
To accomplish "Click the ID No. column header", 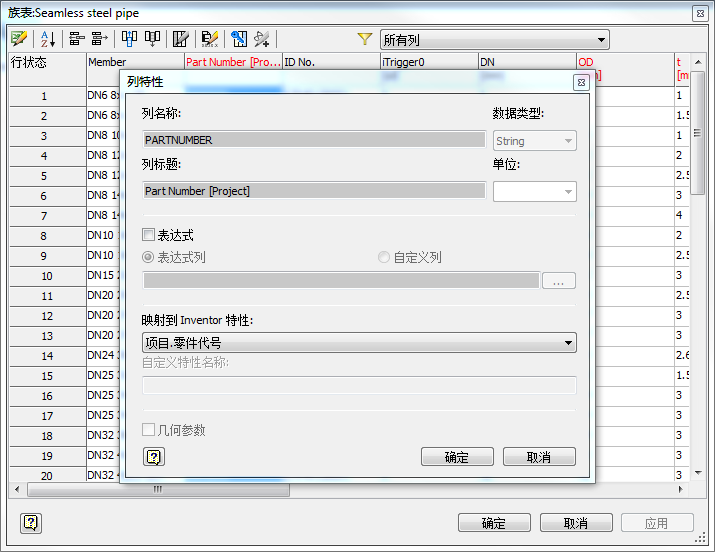I will point(332,62).
